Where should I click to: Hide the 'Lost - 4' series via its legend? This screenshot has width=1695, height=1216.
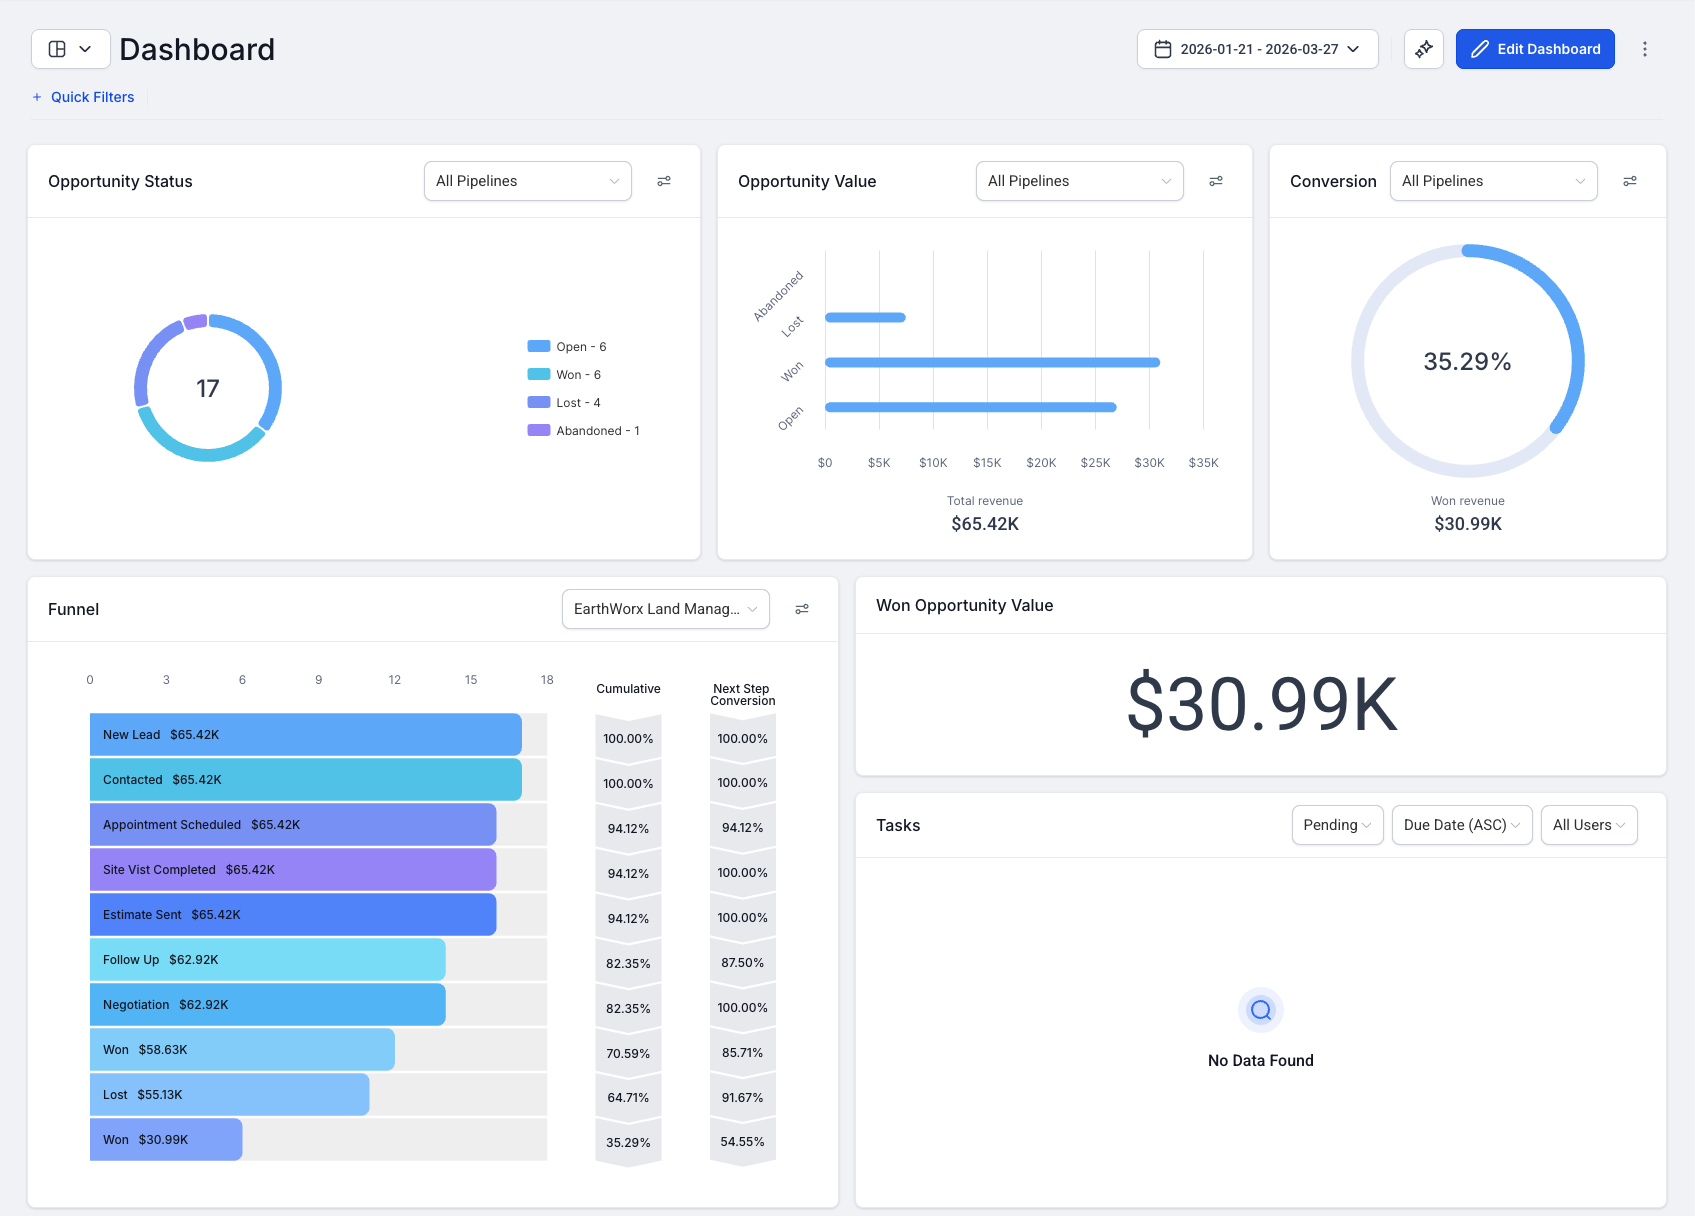point(576,402)
